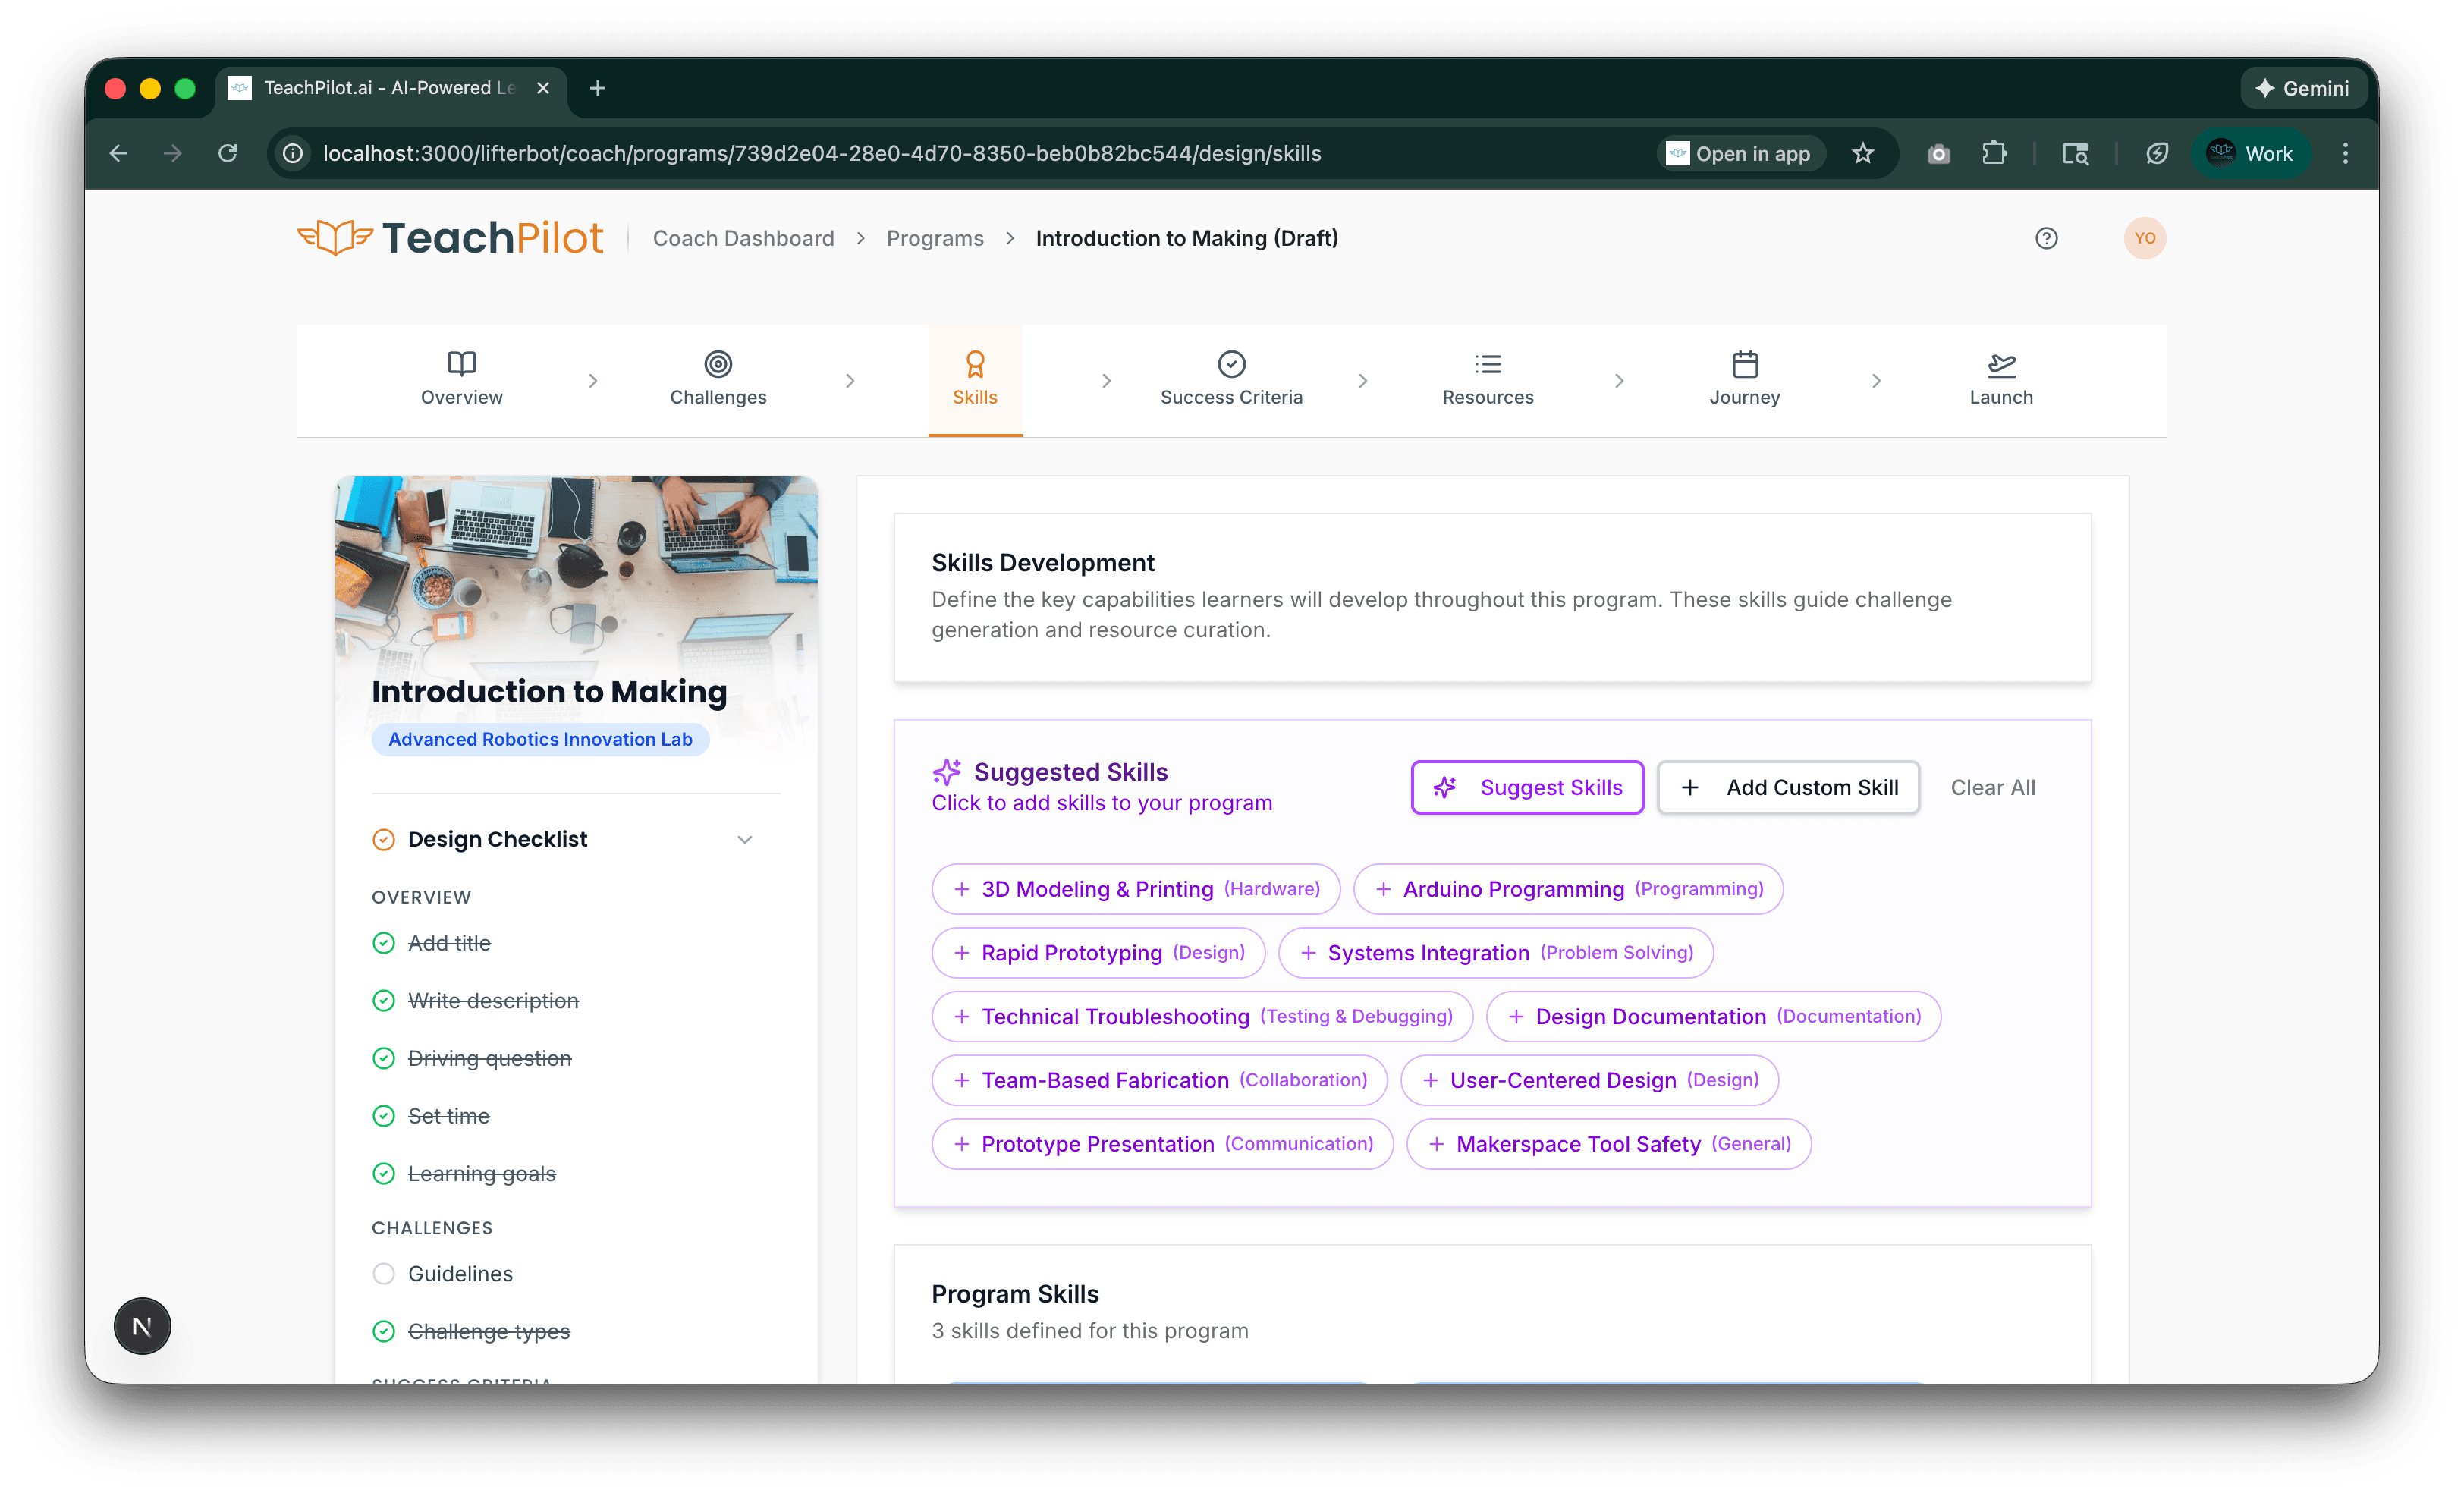
Task: Click the Clear All link
Action: [1992, 787]
